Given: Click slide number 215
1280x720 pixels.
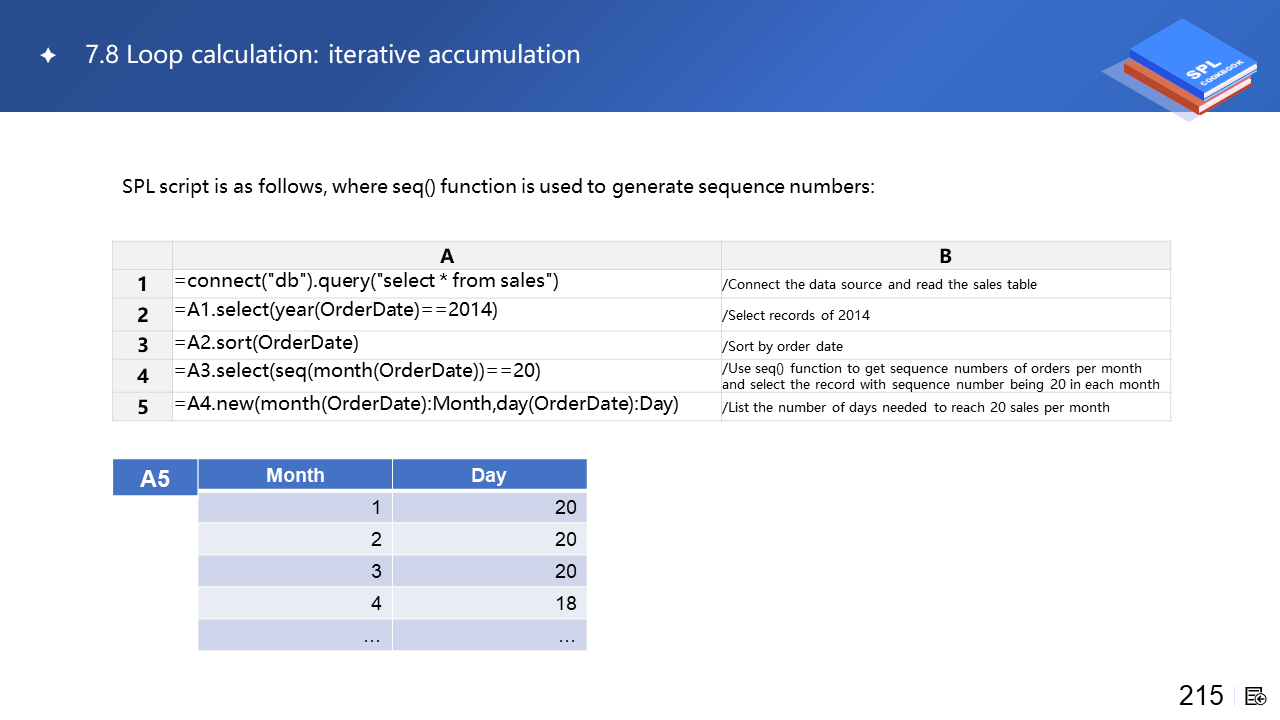Looking at the screenshot, I should click(1200, 696).
